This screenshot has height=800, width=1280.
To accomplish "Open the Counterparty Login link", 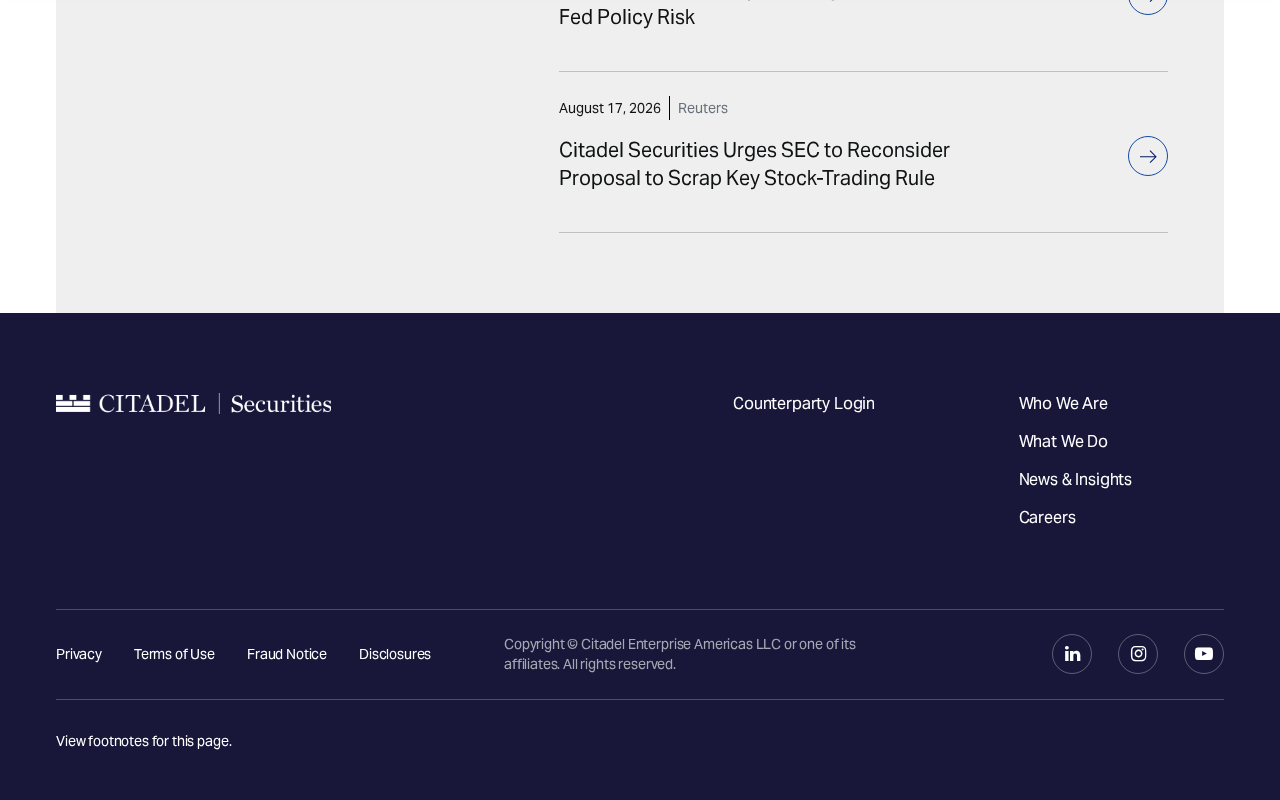I will click(x=804, y=403).
